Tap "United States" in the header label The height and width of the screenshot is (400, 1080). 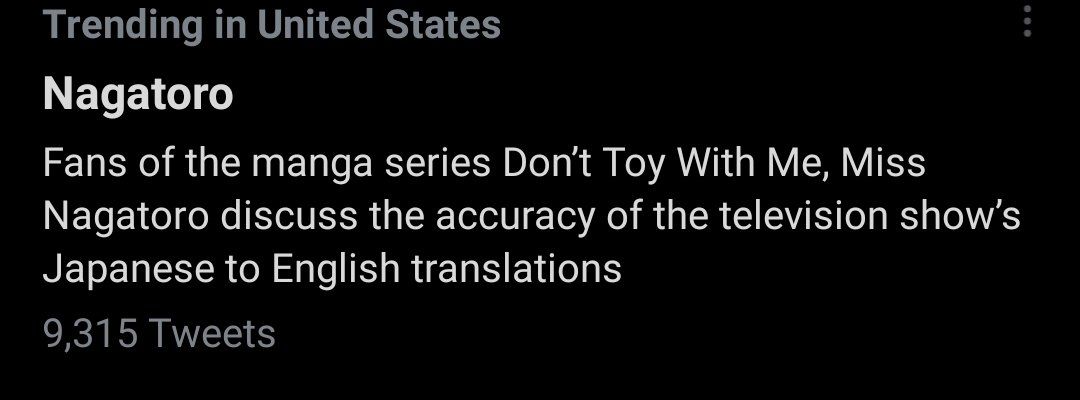click(378, 24)
